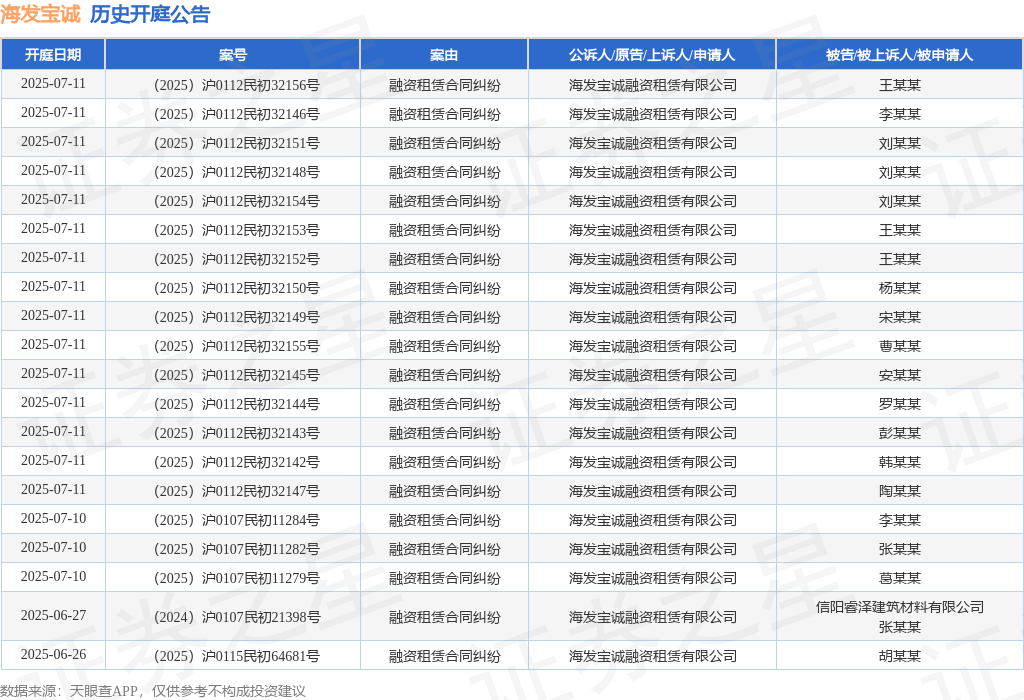Select the 海发宝诚 title text
The height and width of the screenshot is (700, 1024).
coord(40,14)
